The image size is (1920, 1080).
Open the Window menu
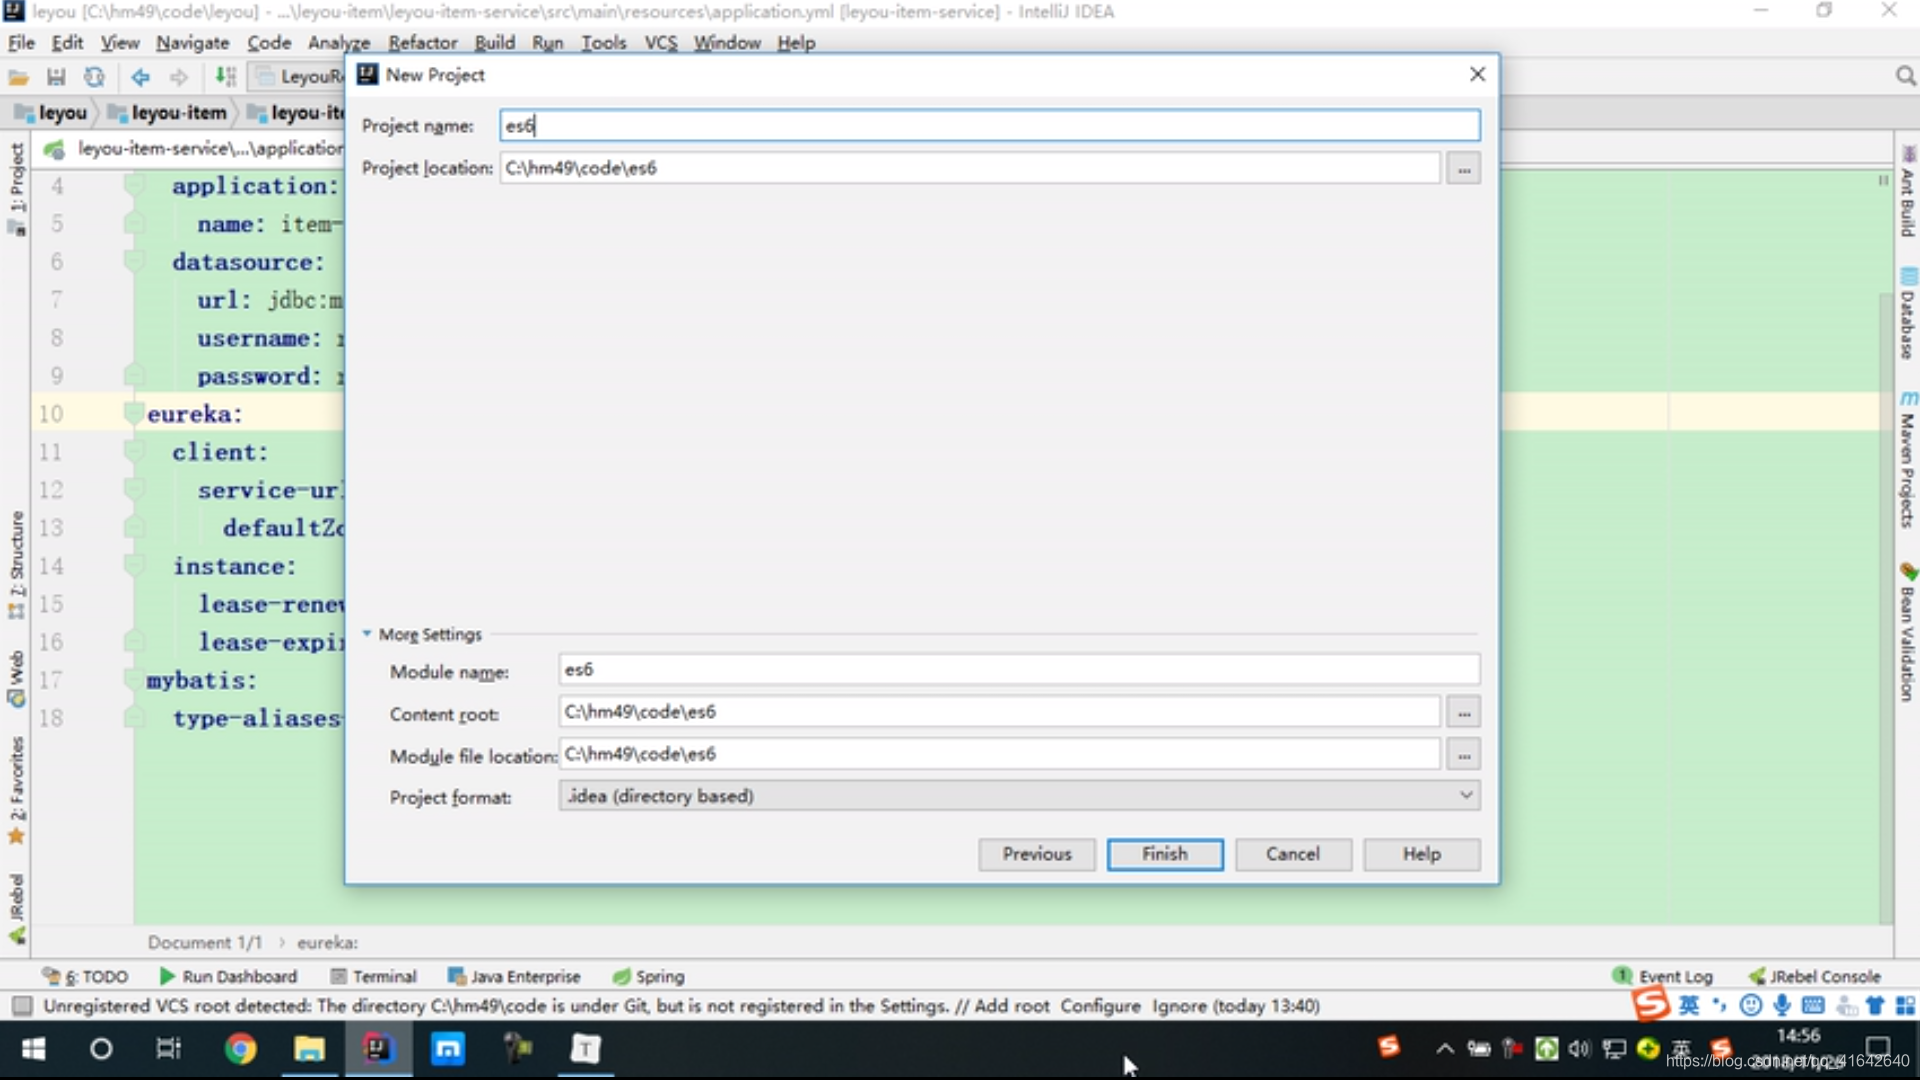tap(727, 43)
